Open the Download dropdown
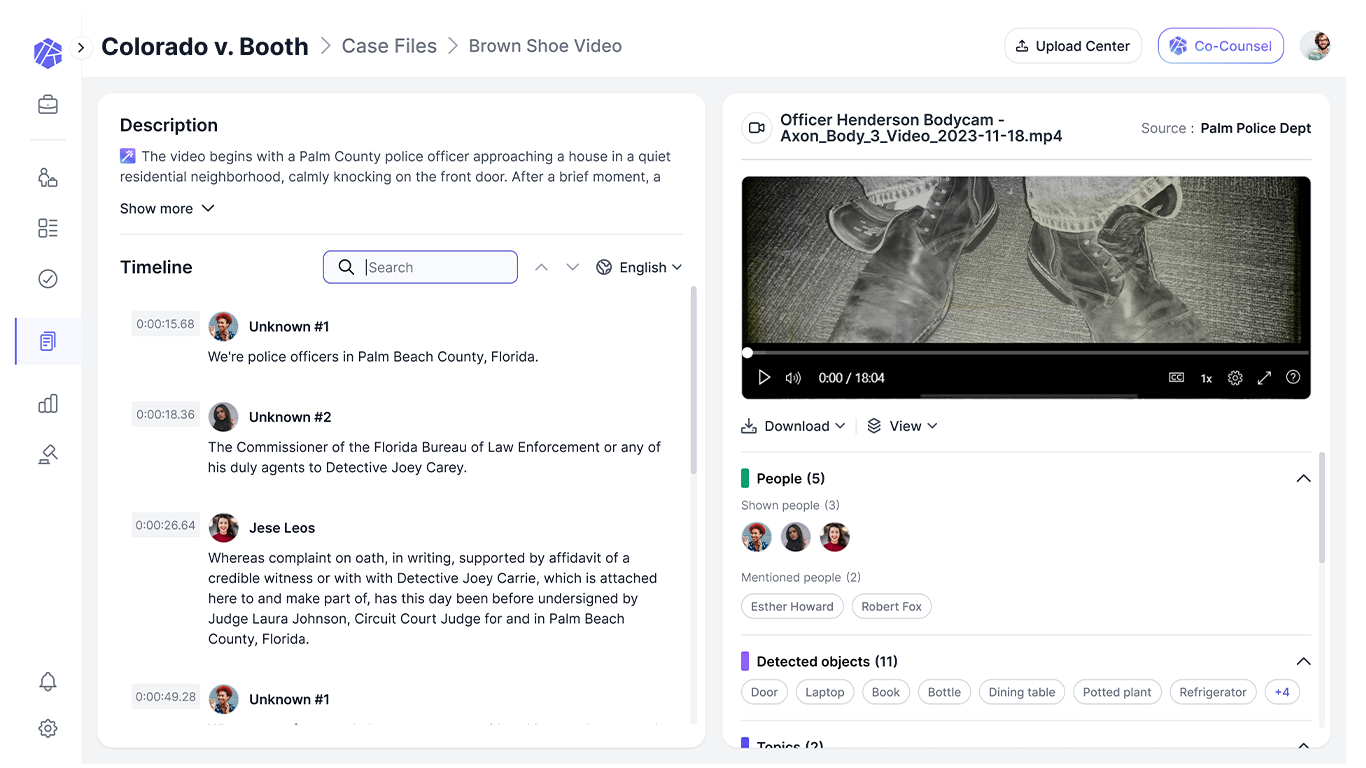1366x768 pixels. pos(794,426)
